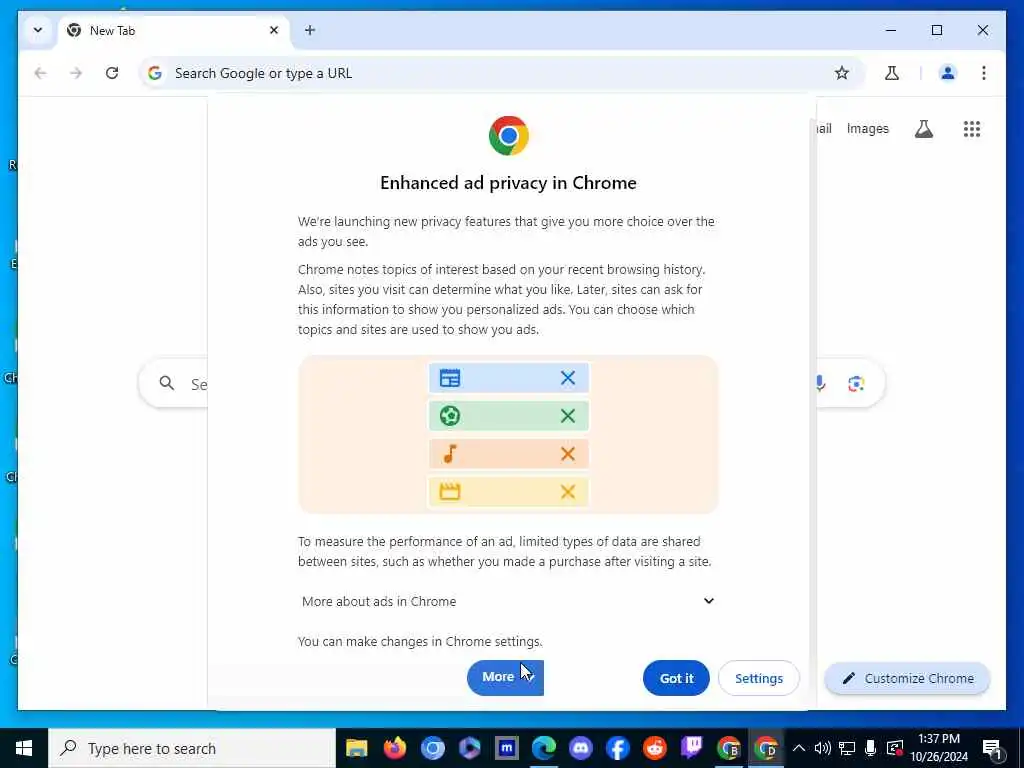Open Firefox from the taskbar
1024x768 pixels.
(x=394, y=748)
